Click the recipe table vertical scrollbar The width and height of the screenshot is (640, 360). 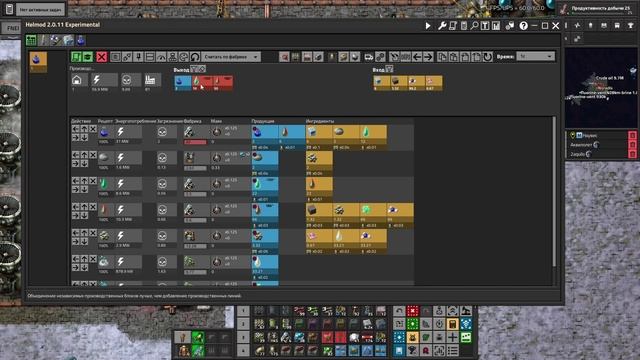[x=554, y=192]
